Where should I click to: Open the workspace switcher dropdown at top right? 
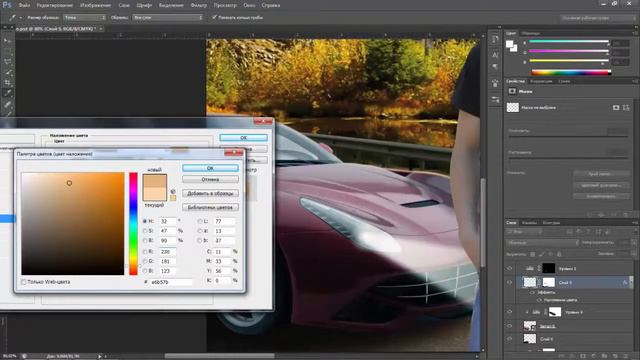tap(598, 18)
